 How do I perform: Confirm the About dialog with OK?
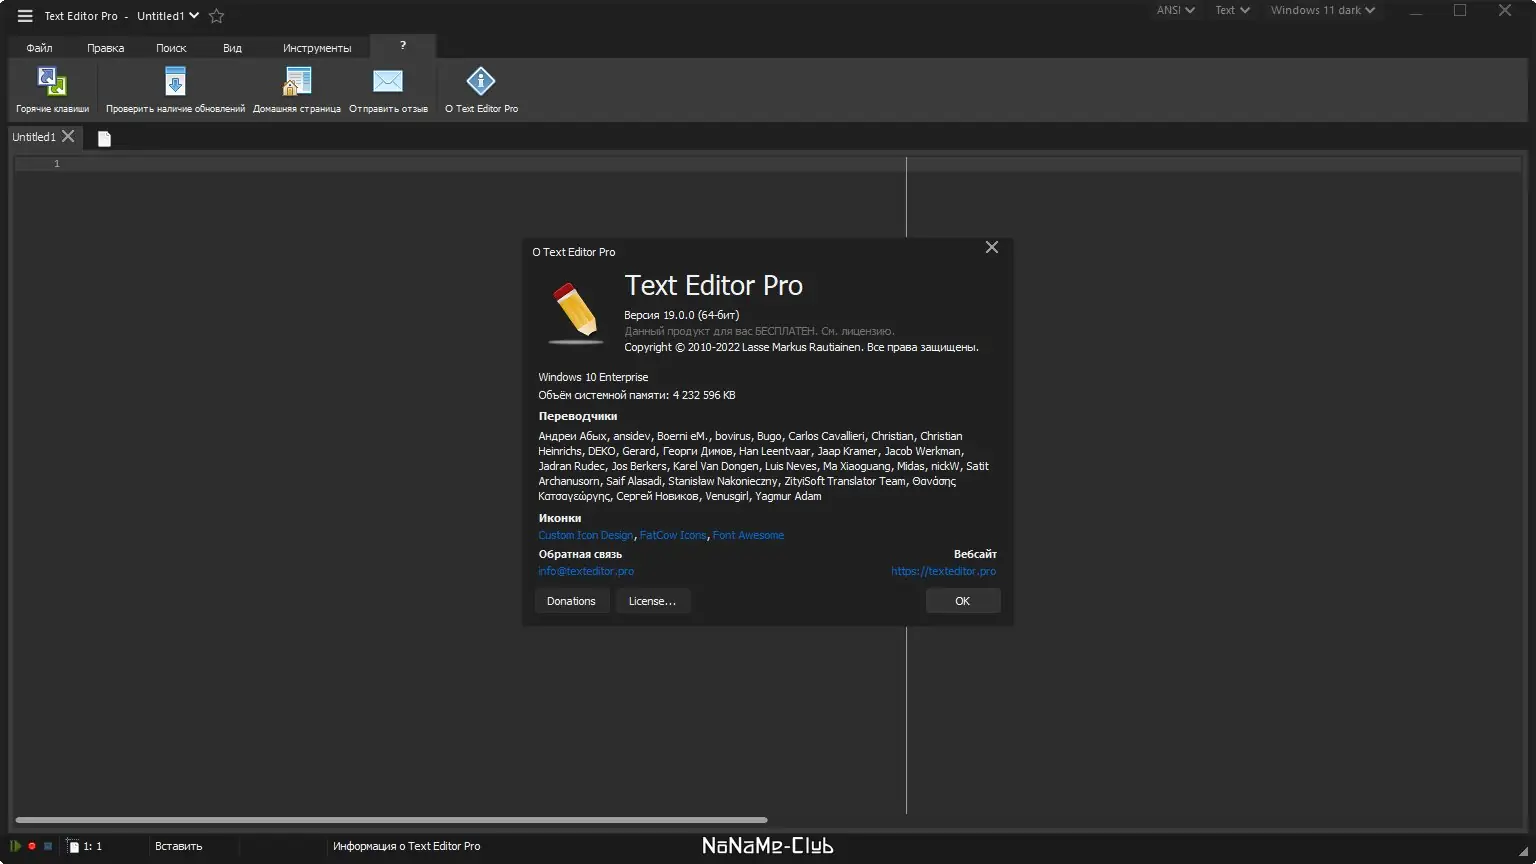point(962,601)
